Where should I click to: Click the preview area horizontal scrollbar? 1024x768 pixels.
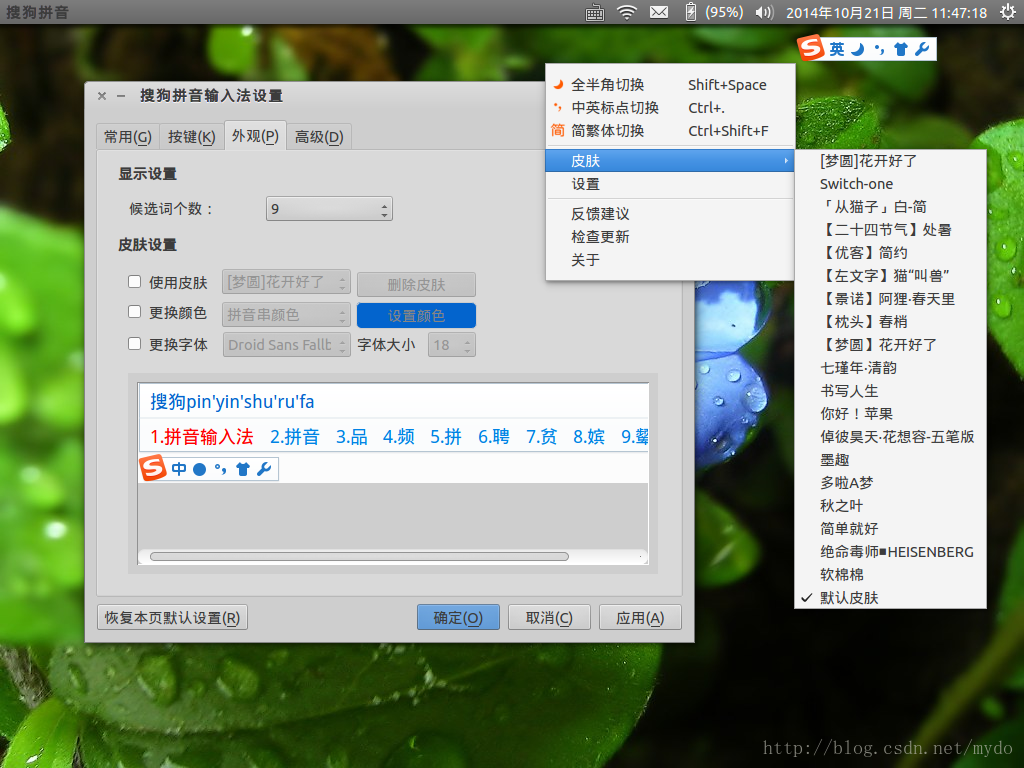point(359,556)
